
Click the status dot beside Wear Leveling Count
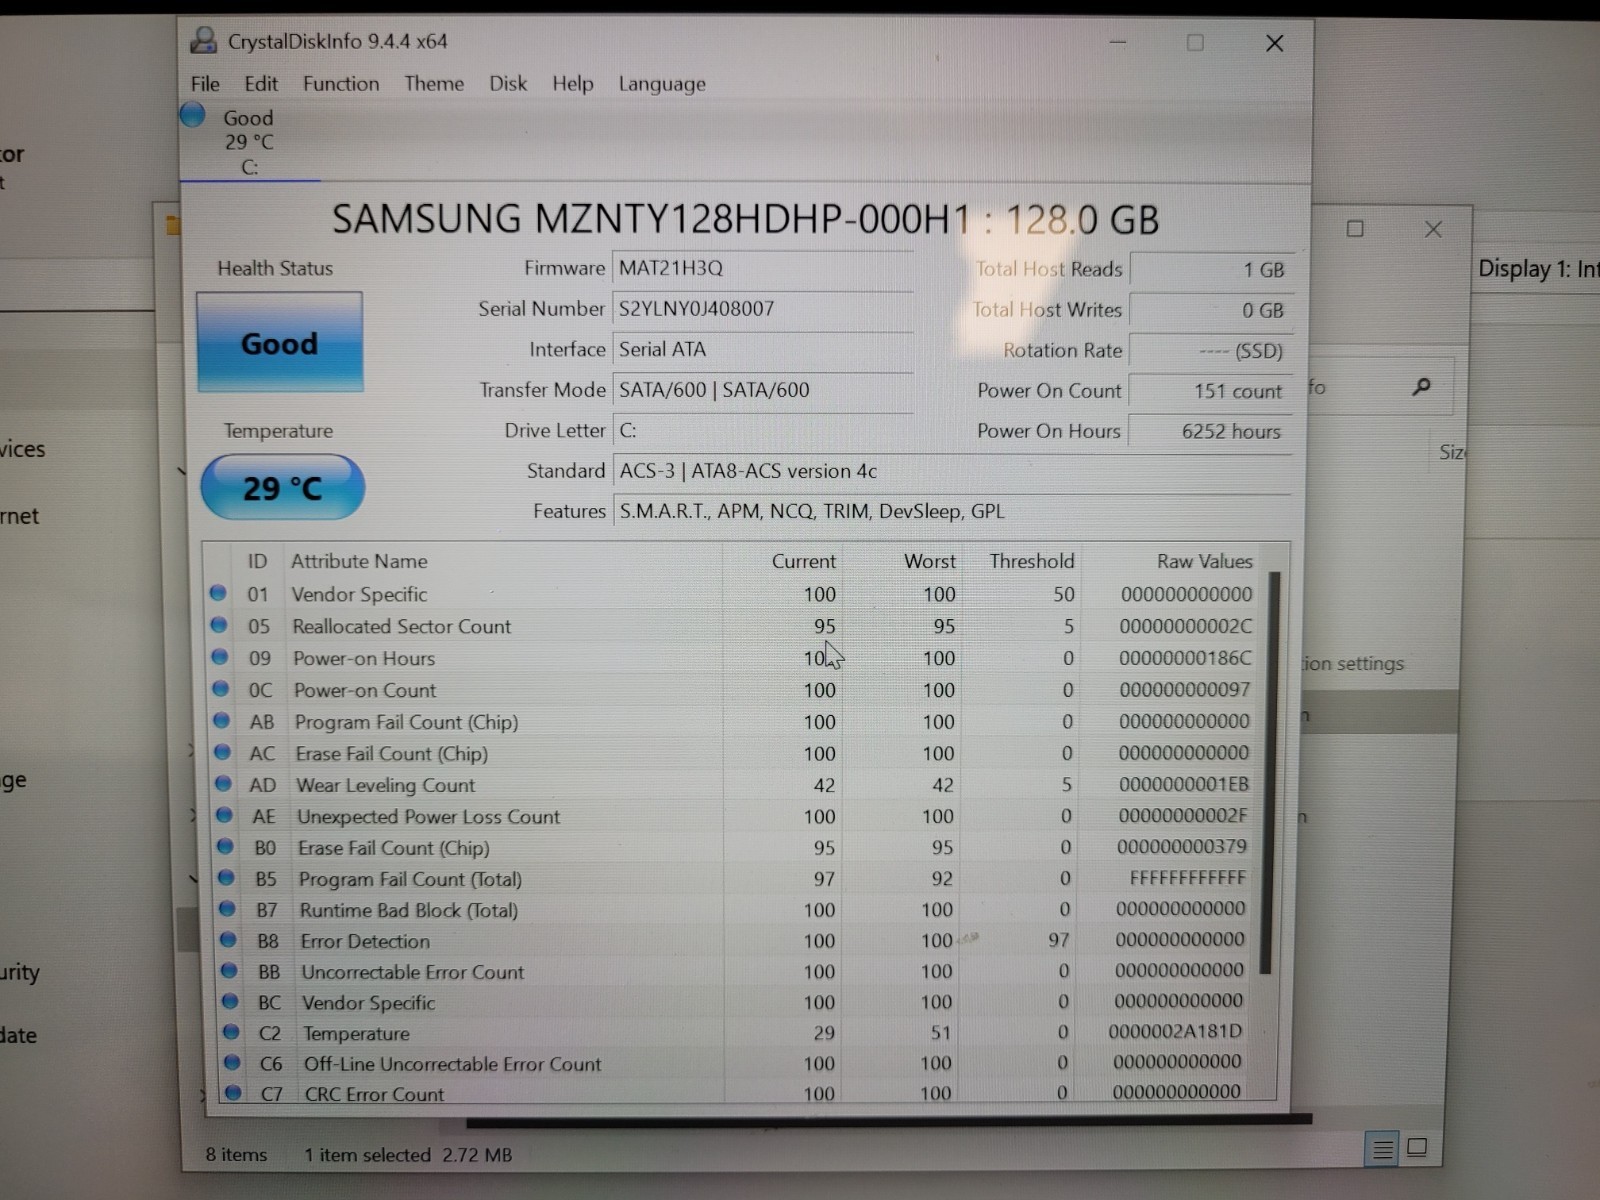pyautogui.click(x=223, y=784)
